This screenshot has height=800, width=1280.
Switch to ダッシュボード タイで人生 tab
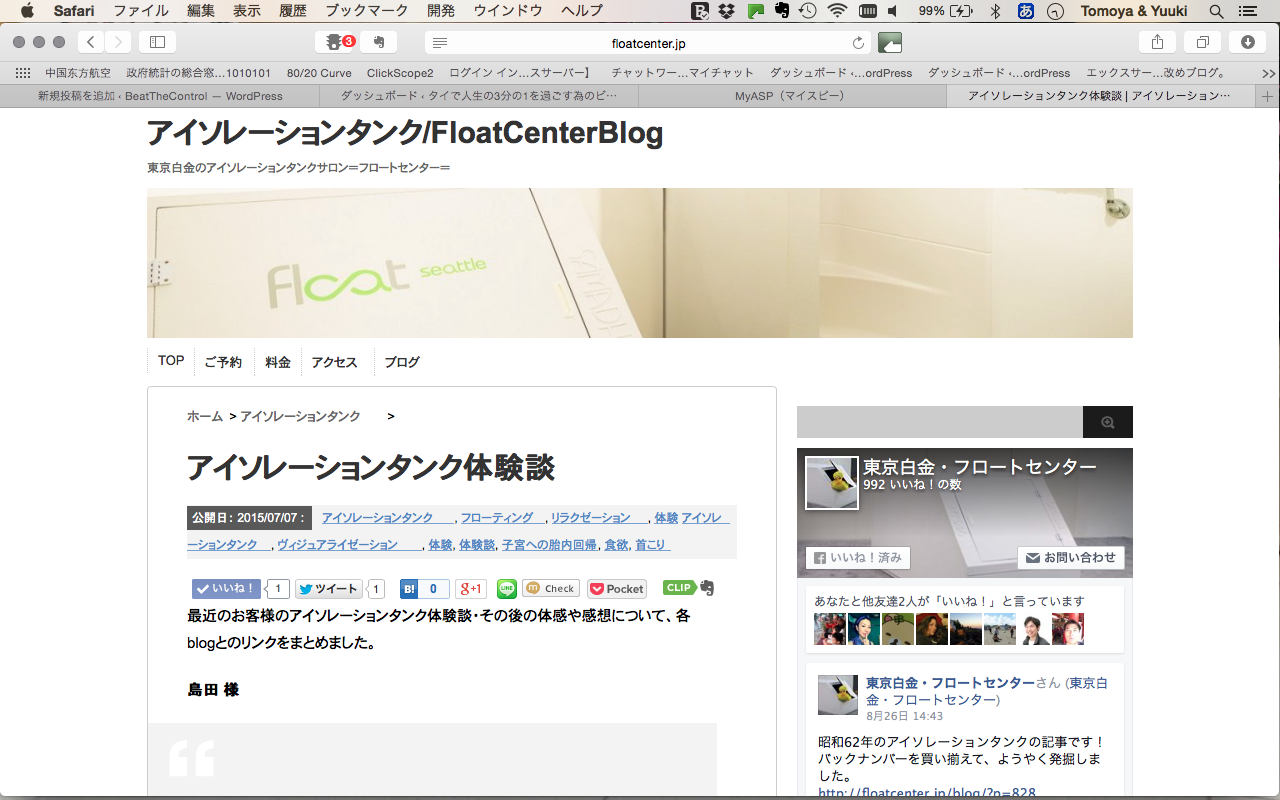click(479, 96)
